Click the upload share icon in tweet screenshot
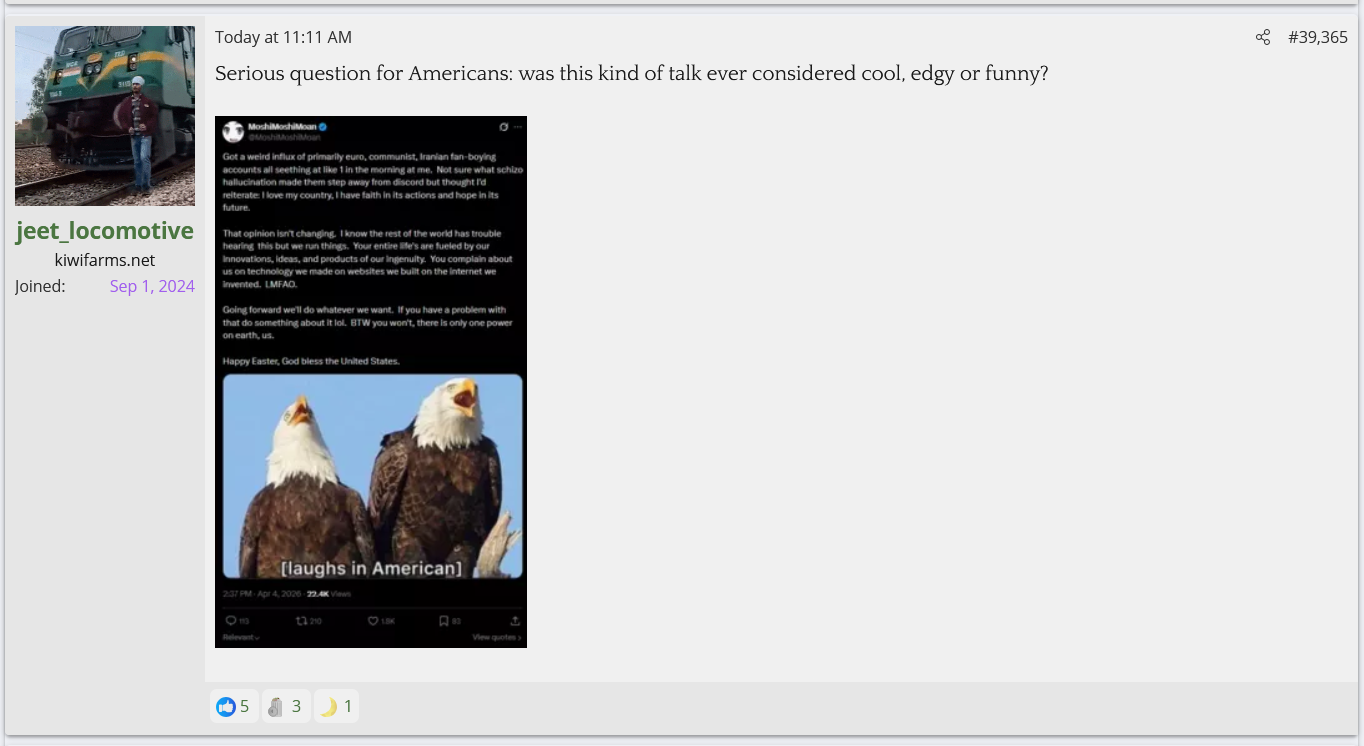 point(515,621)
